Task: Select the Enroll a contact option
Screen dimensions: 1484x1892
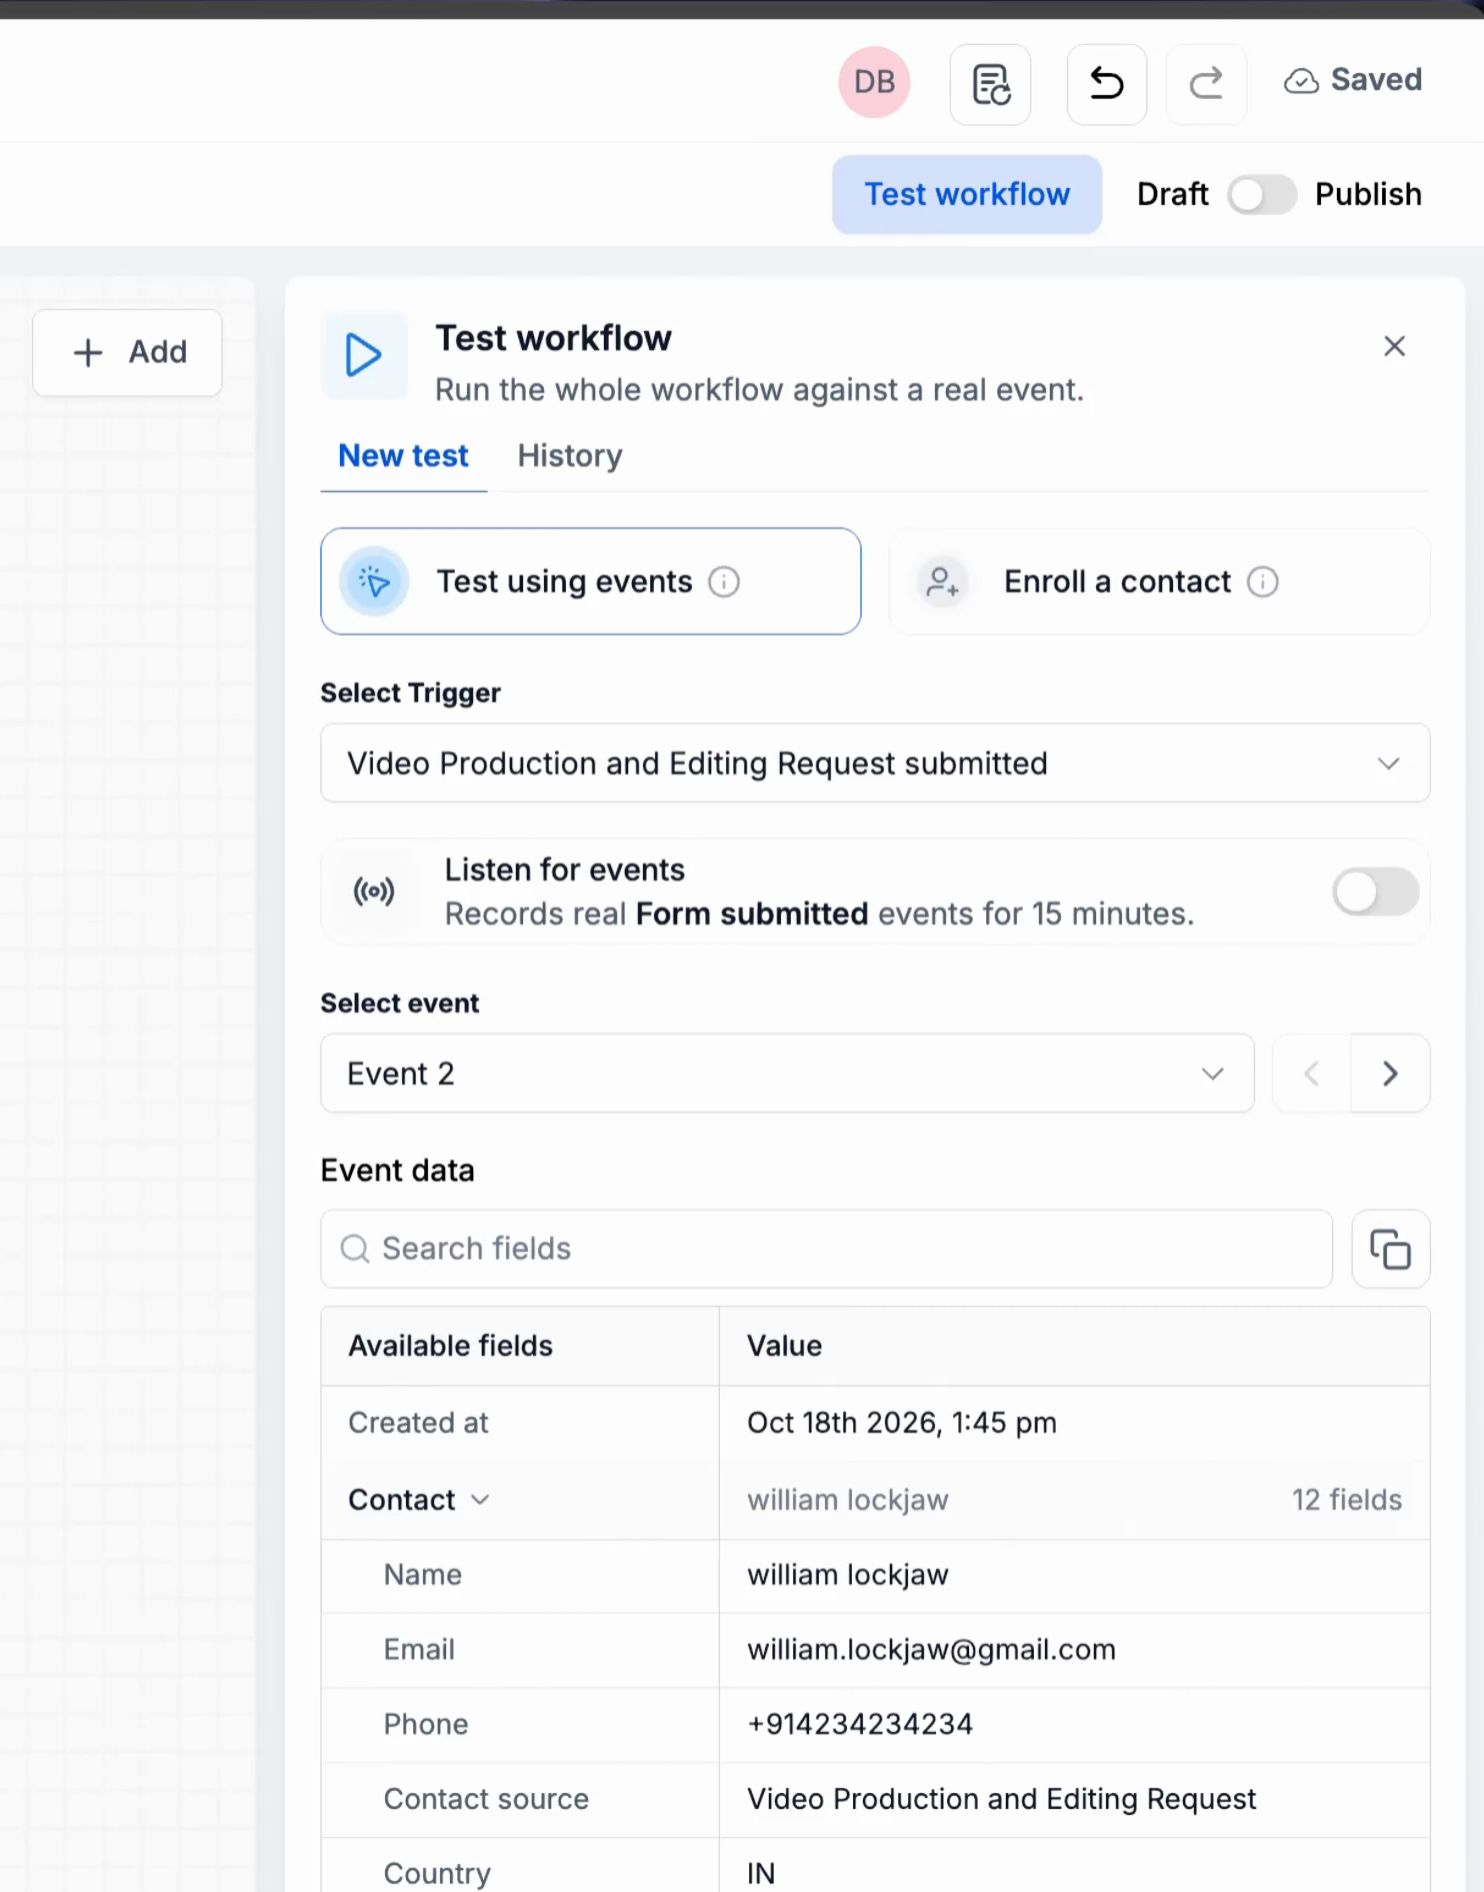Action: coord(1160,581)
